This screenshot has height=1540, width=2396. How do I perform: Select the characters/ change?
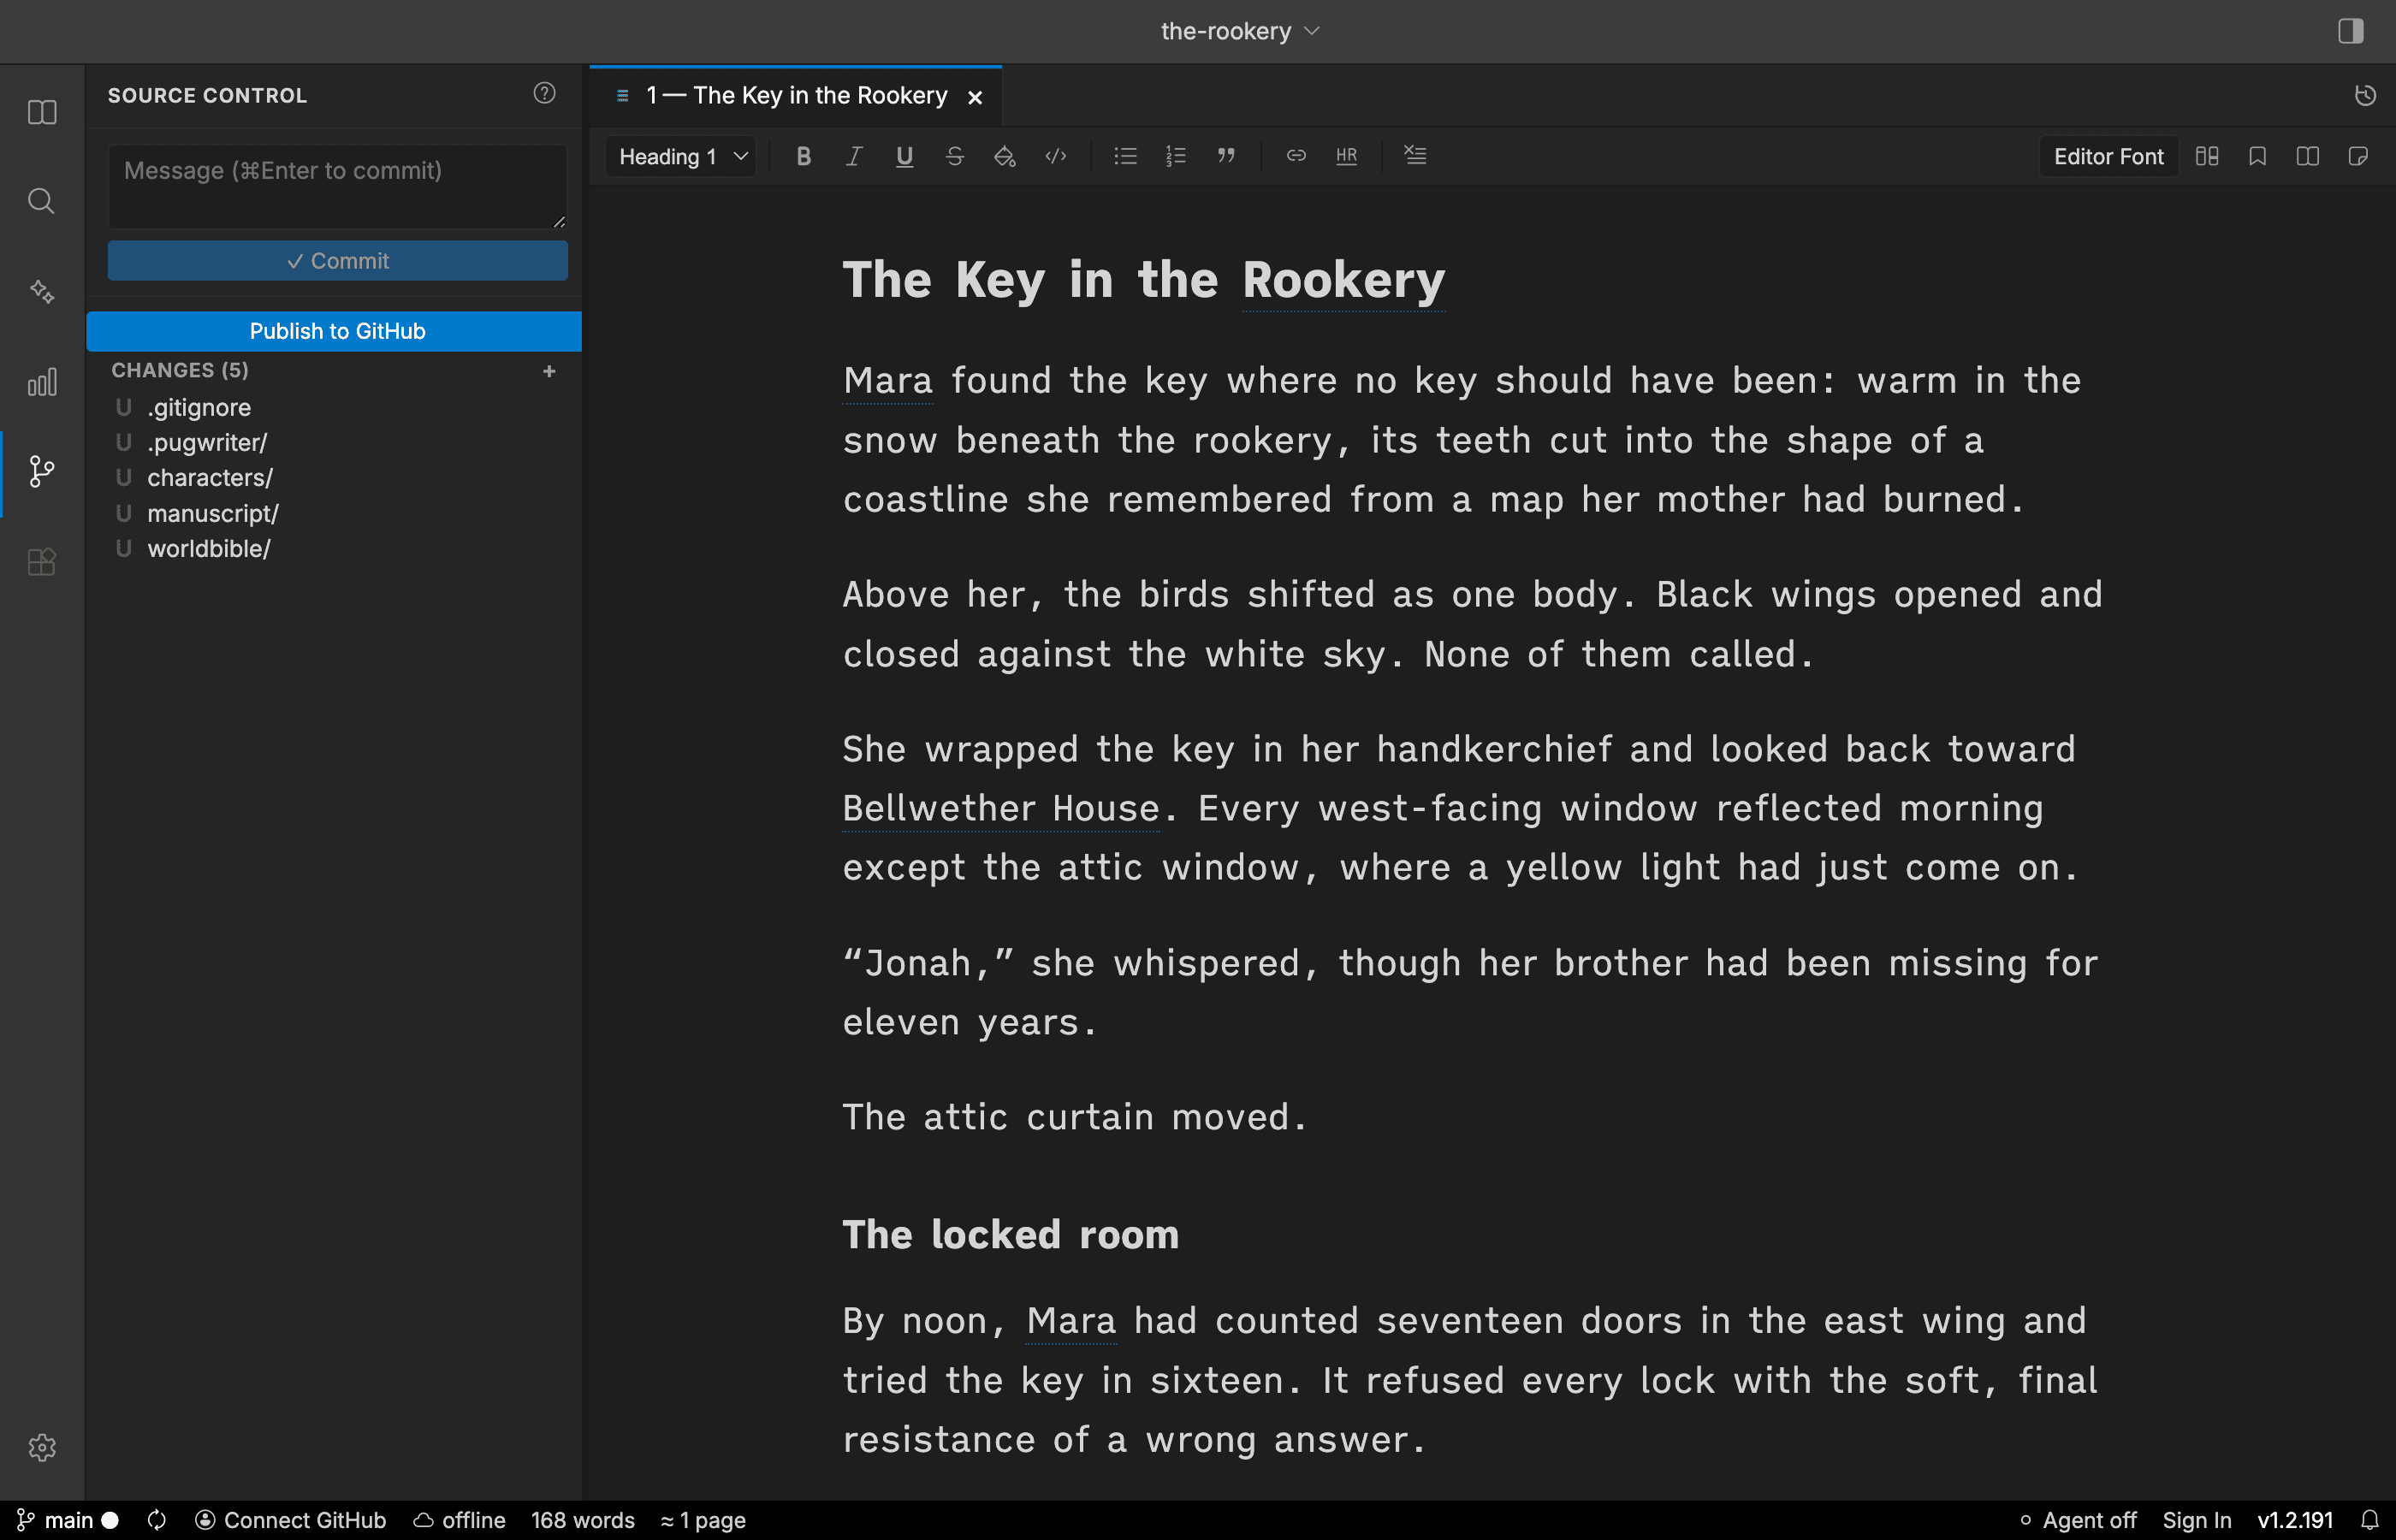click(x=334, y=478)
